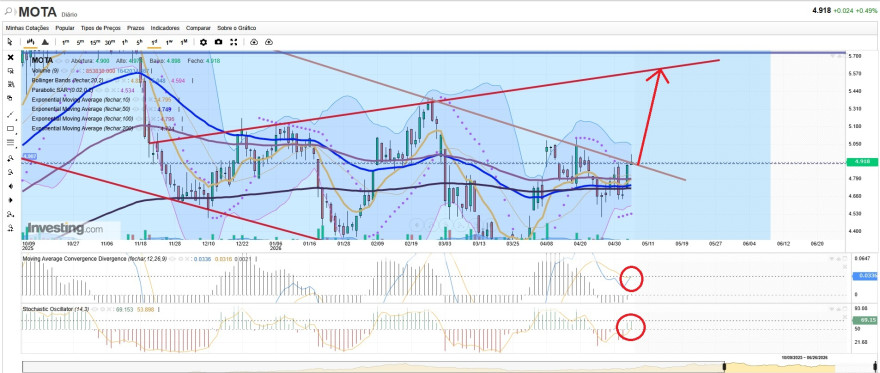Collapse MACD pane with its arrow control
This screenshot has width=880, height=373.
click(832, 259)
